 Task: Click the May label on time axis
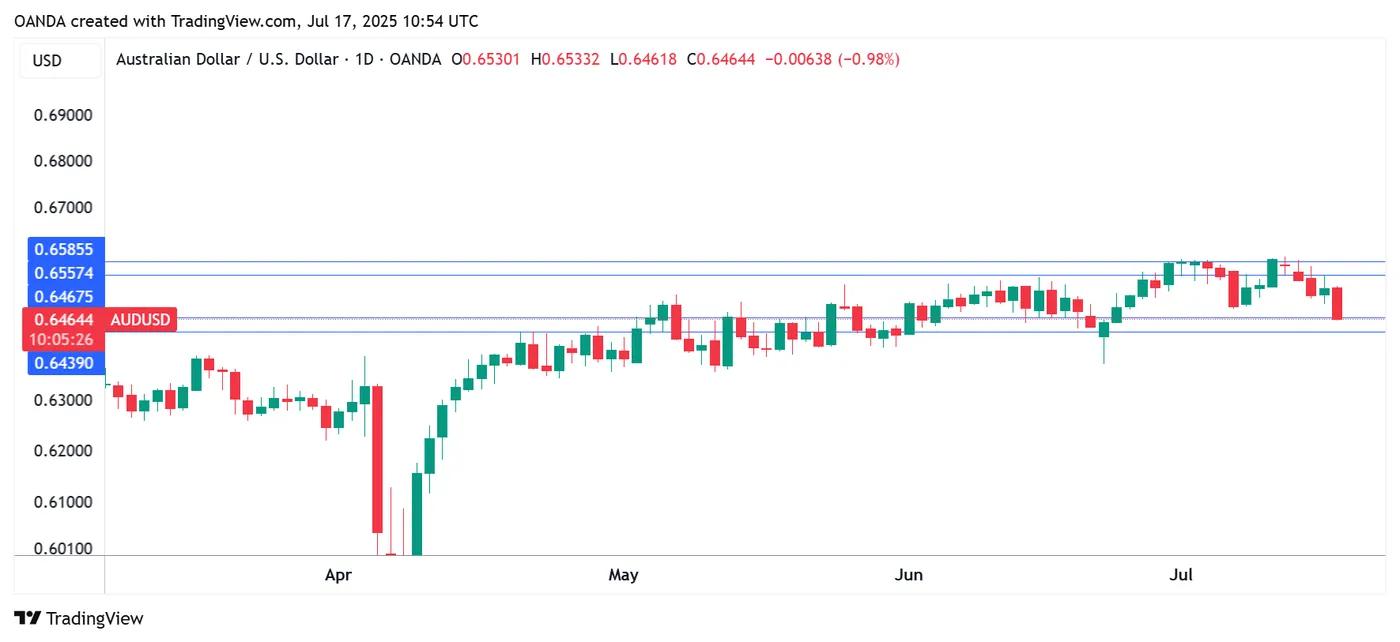(623, 575)
